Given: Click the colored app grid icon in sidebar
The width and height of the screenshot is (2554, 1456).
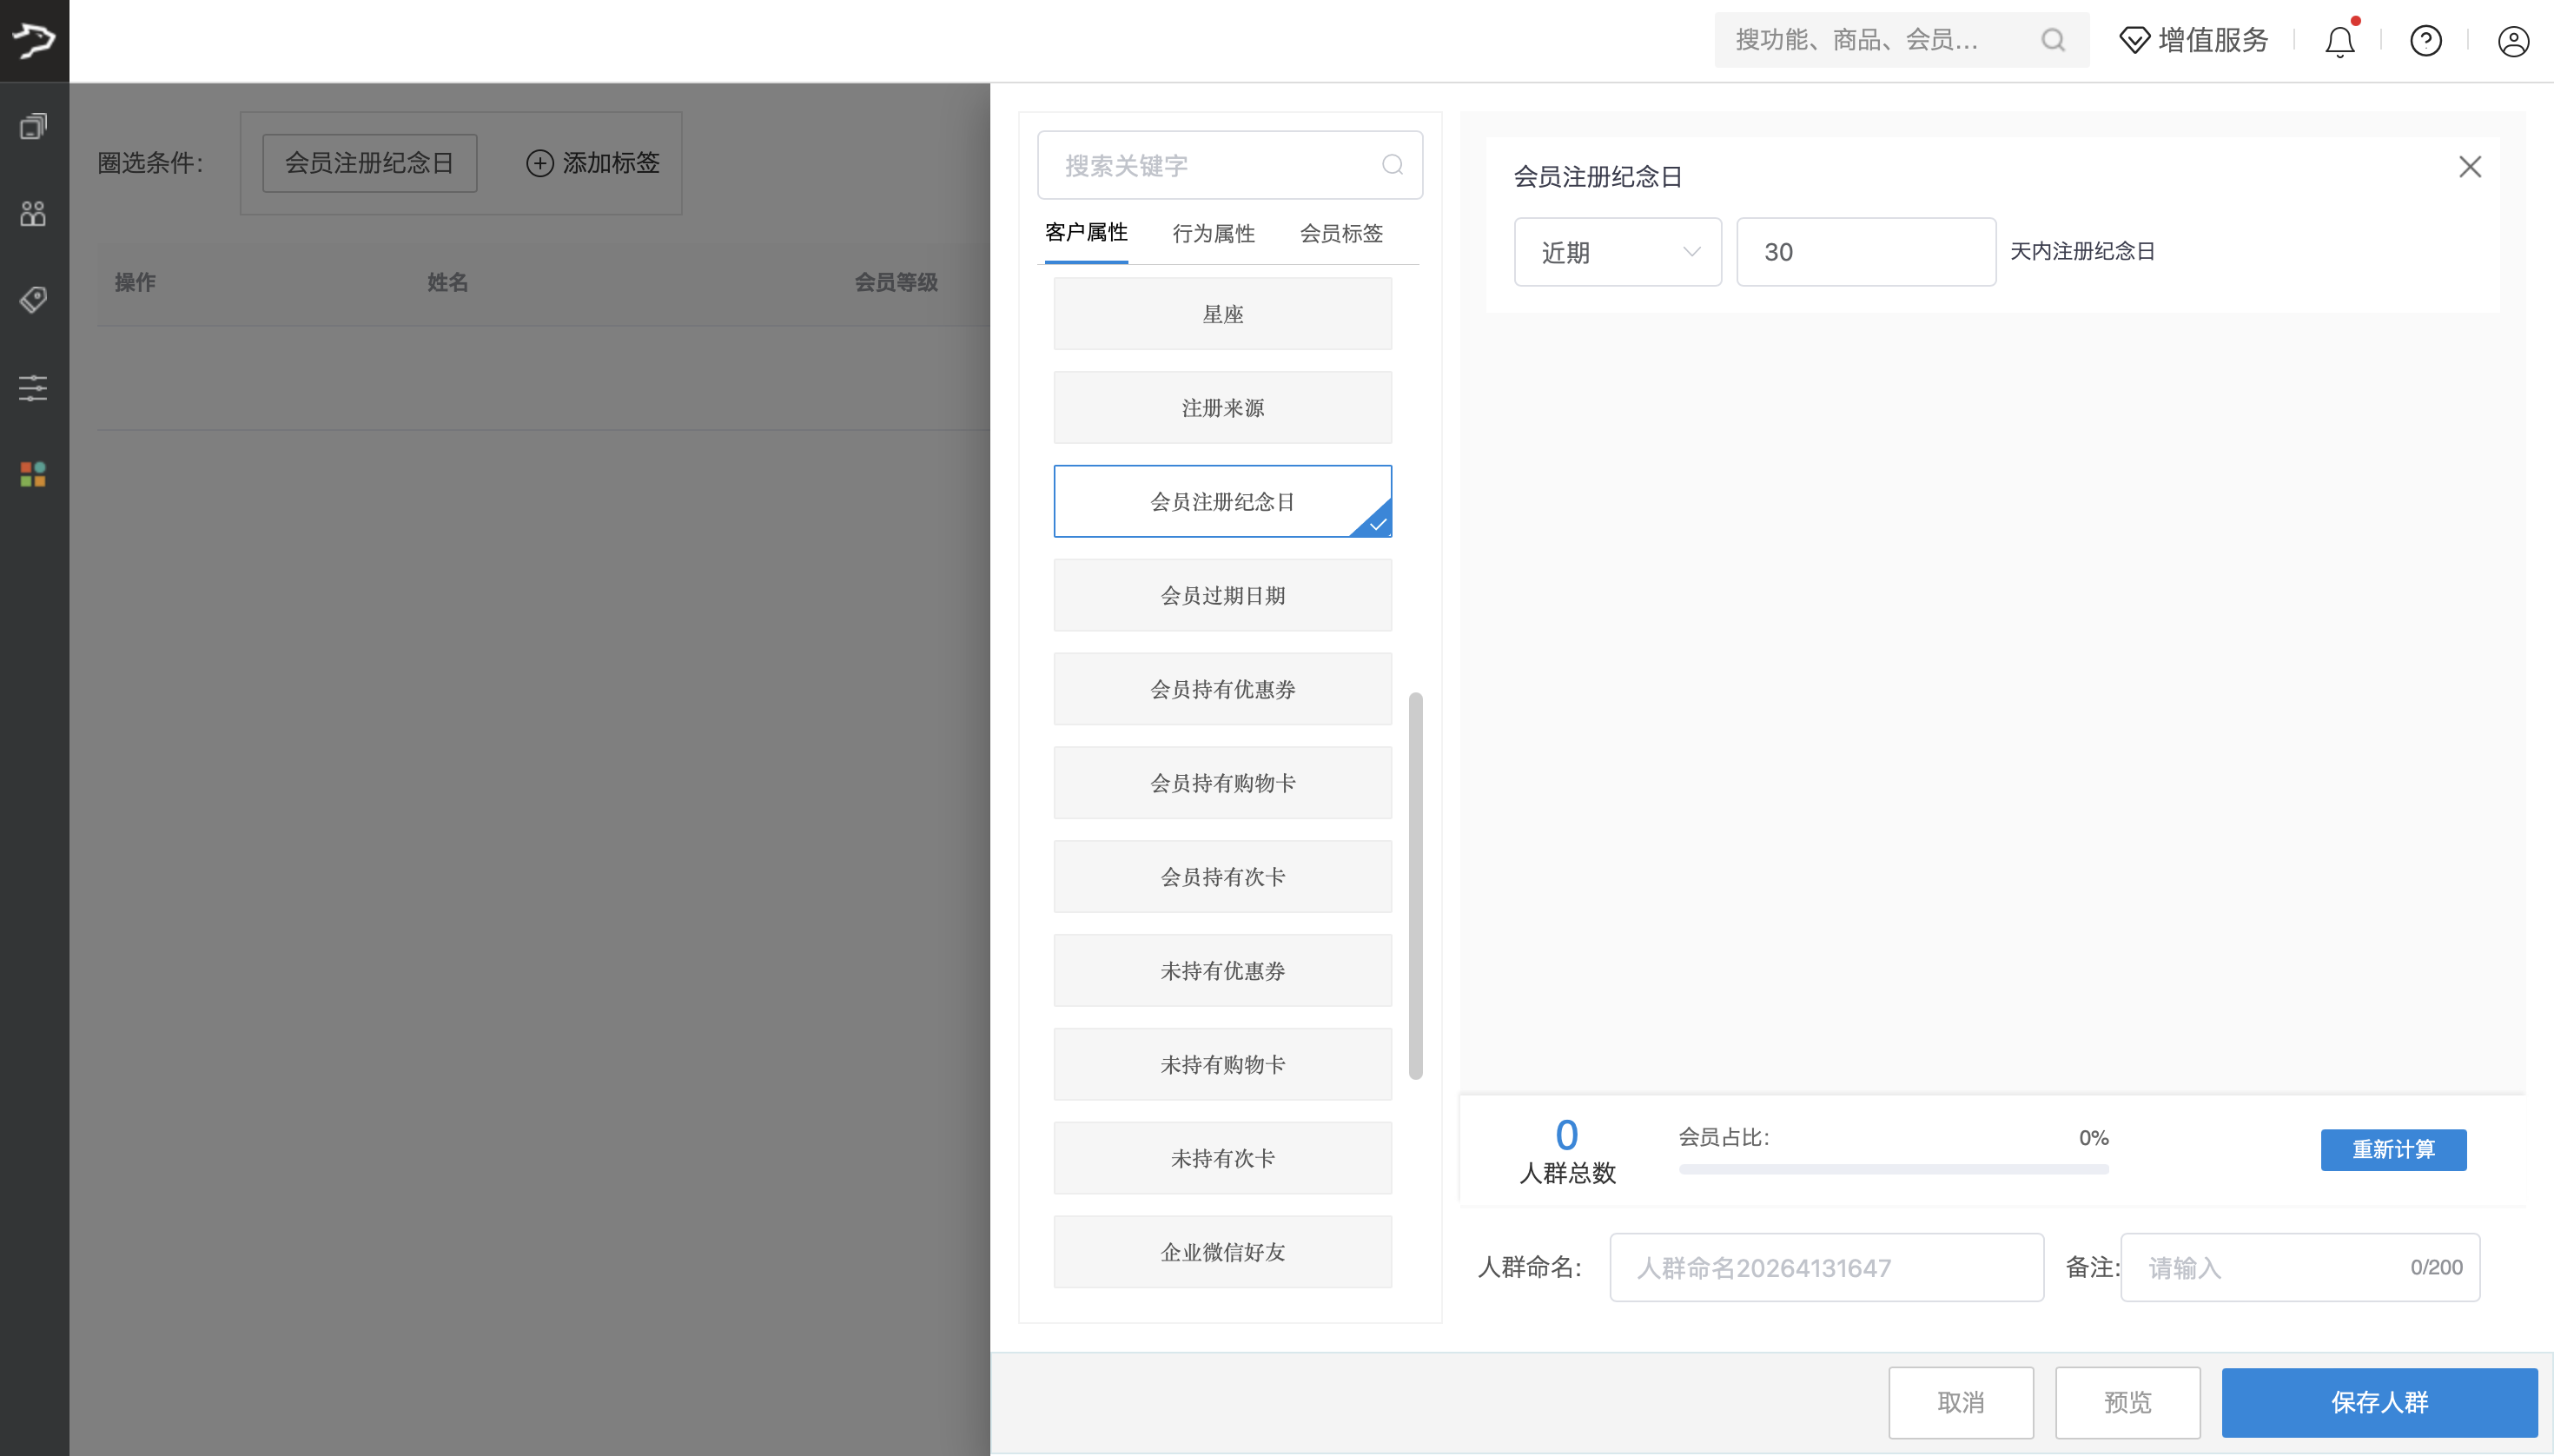Looking at the screenshot, I should click(x=31, y=474).
